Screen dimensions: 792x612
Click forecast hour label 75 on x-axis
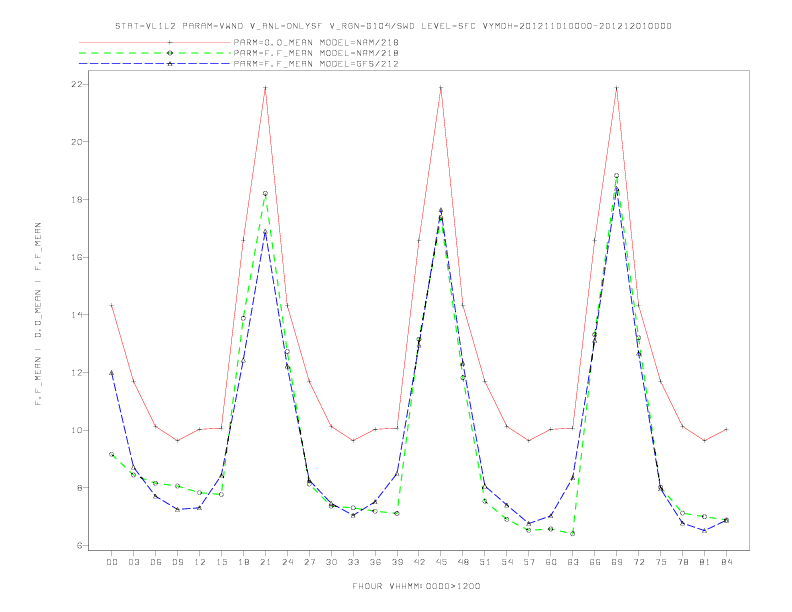point(661,562)
